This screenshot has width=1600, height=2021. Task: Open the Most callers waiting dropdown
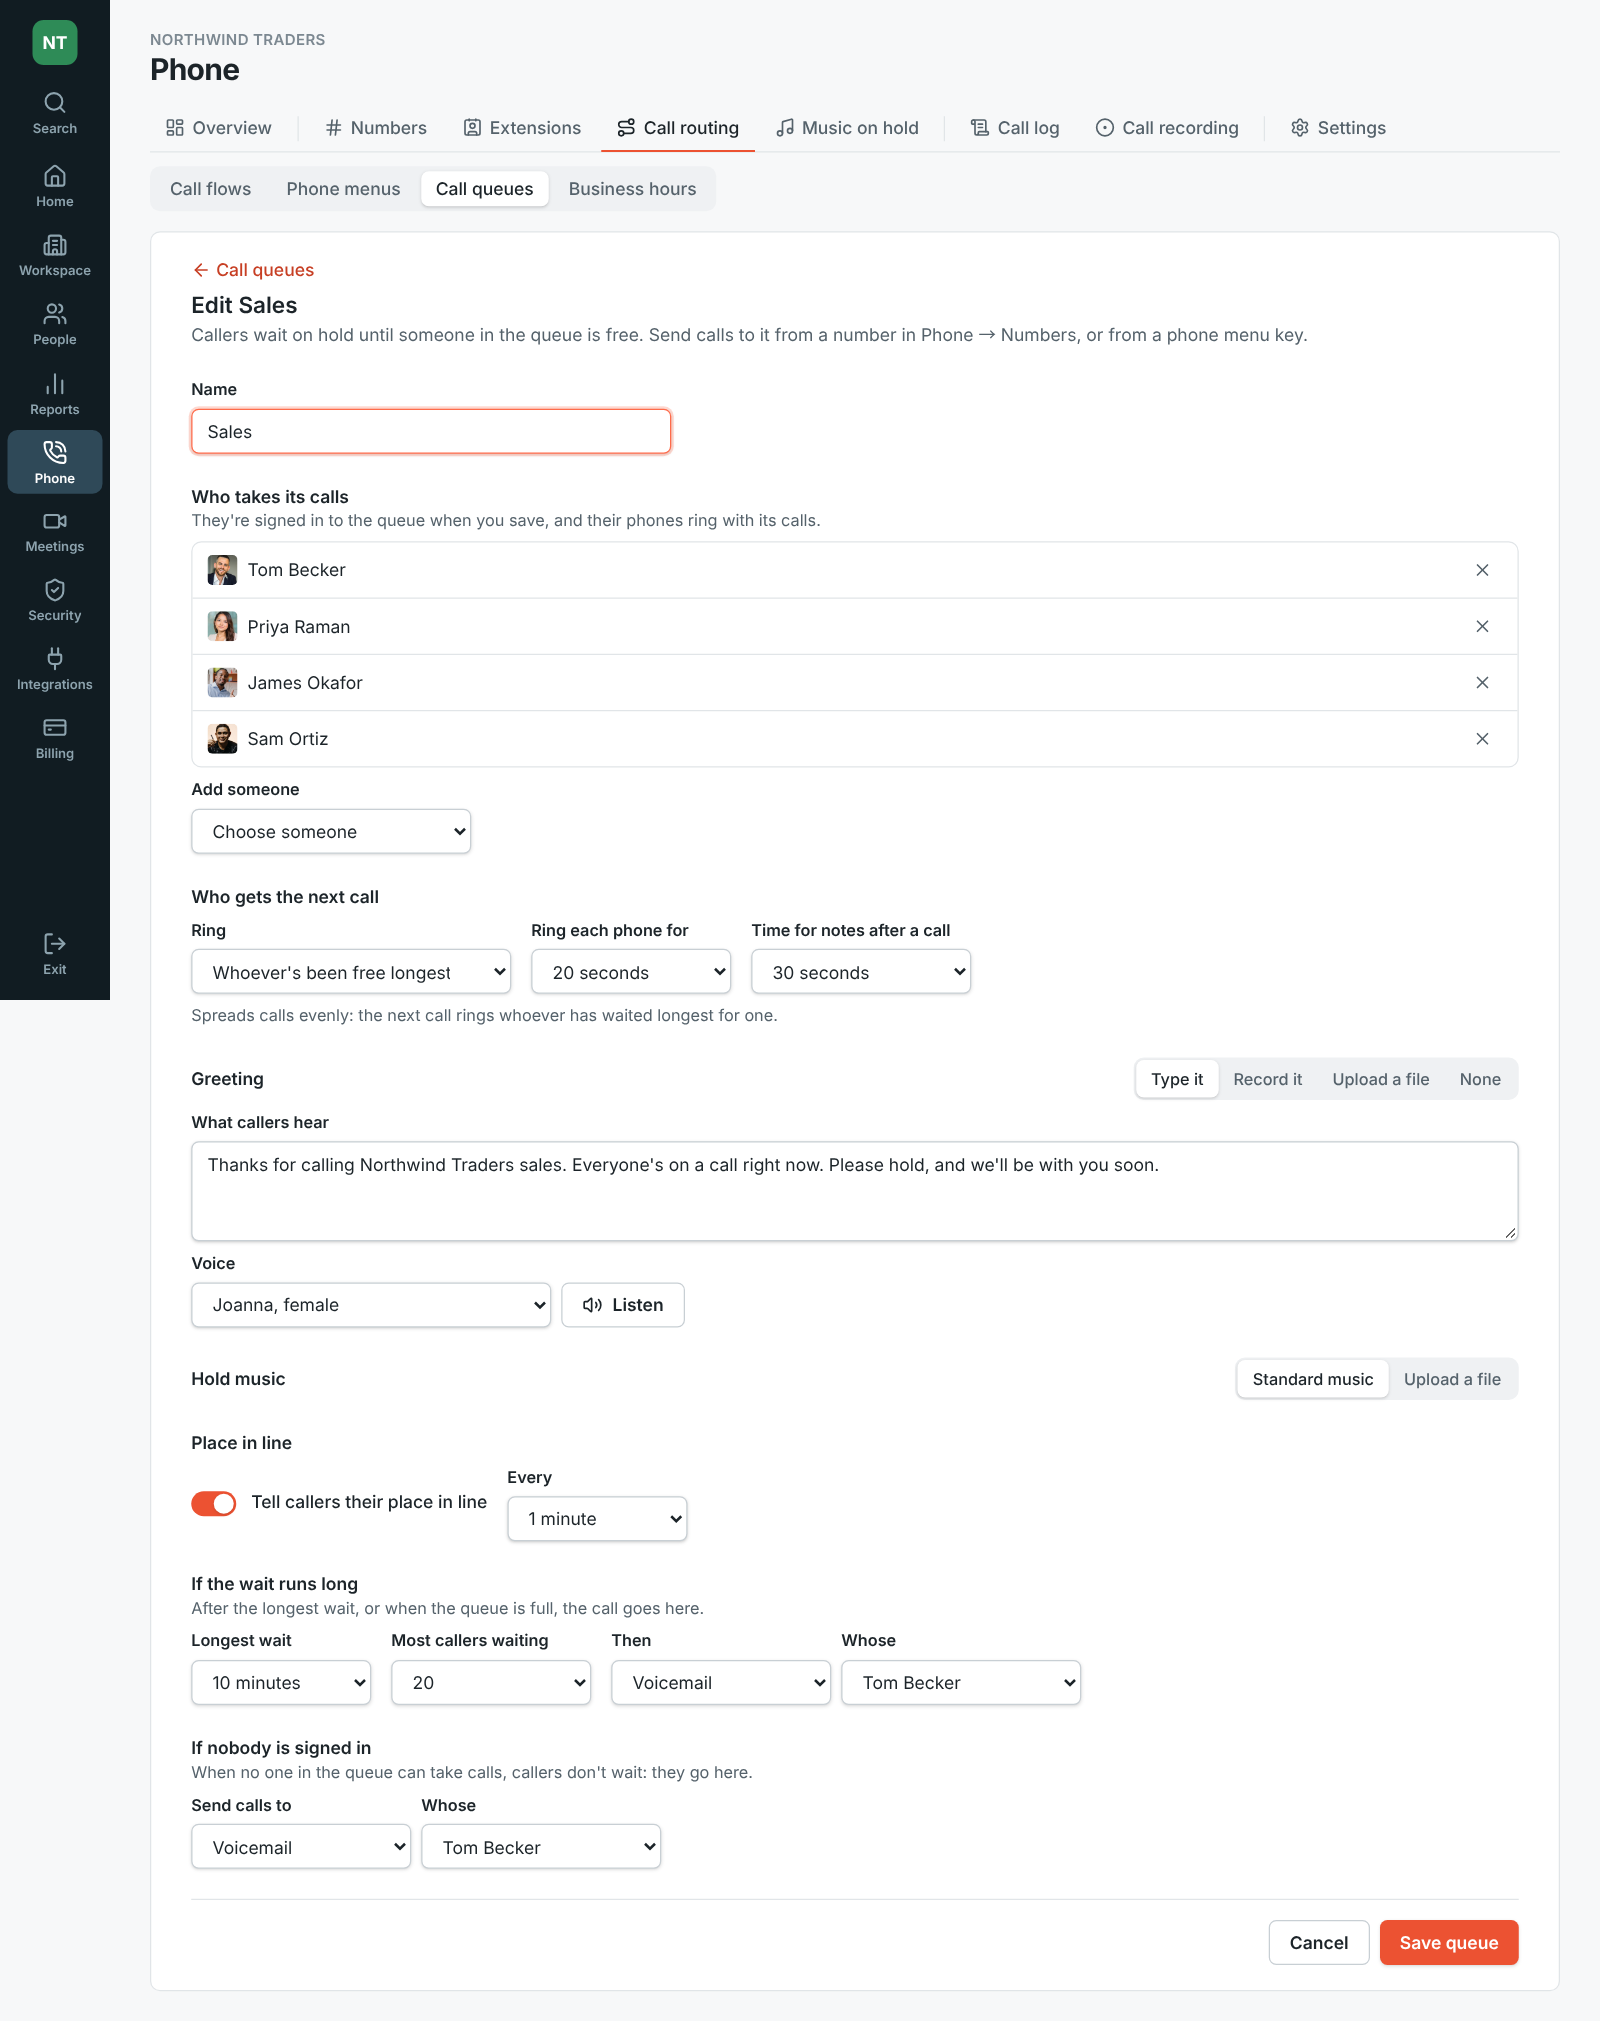pos(491,1683)
